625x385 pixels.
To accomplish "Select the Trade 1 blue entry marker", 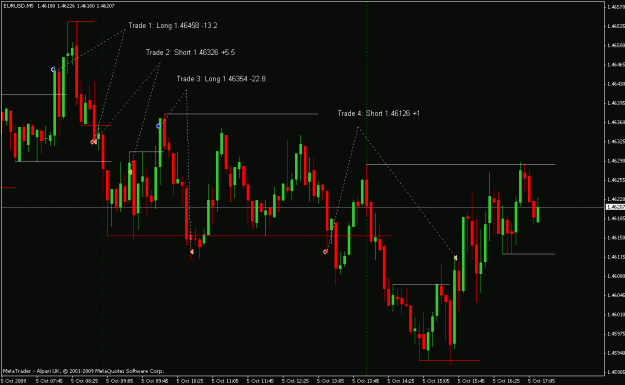I will pos(53,69).
